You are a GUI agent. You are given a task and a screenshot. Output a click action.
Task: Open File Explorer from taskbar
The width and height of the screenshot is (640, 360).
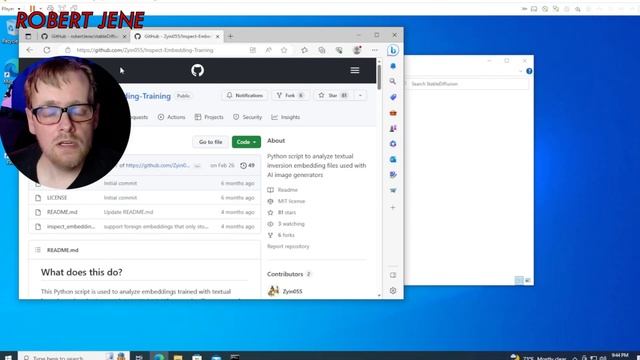click(178, 357)
